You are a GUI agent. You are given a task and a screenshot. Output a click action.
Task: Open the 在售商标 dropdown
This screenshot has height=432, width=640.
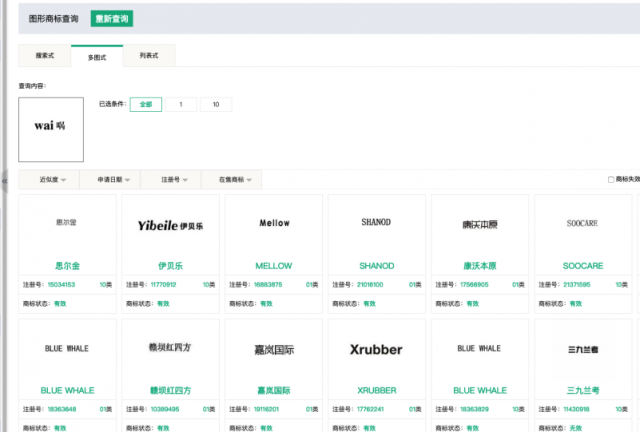coord(231,180)
